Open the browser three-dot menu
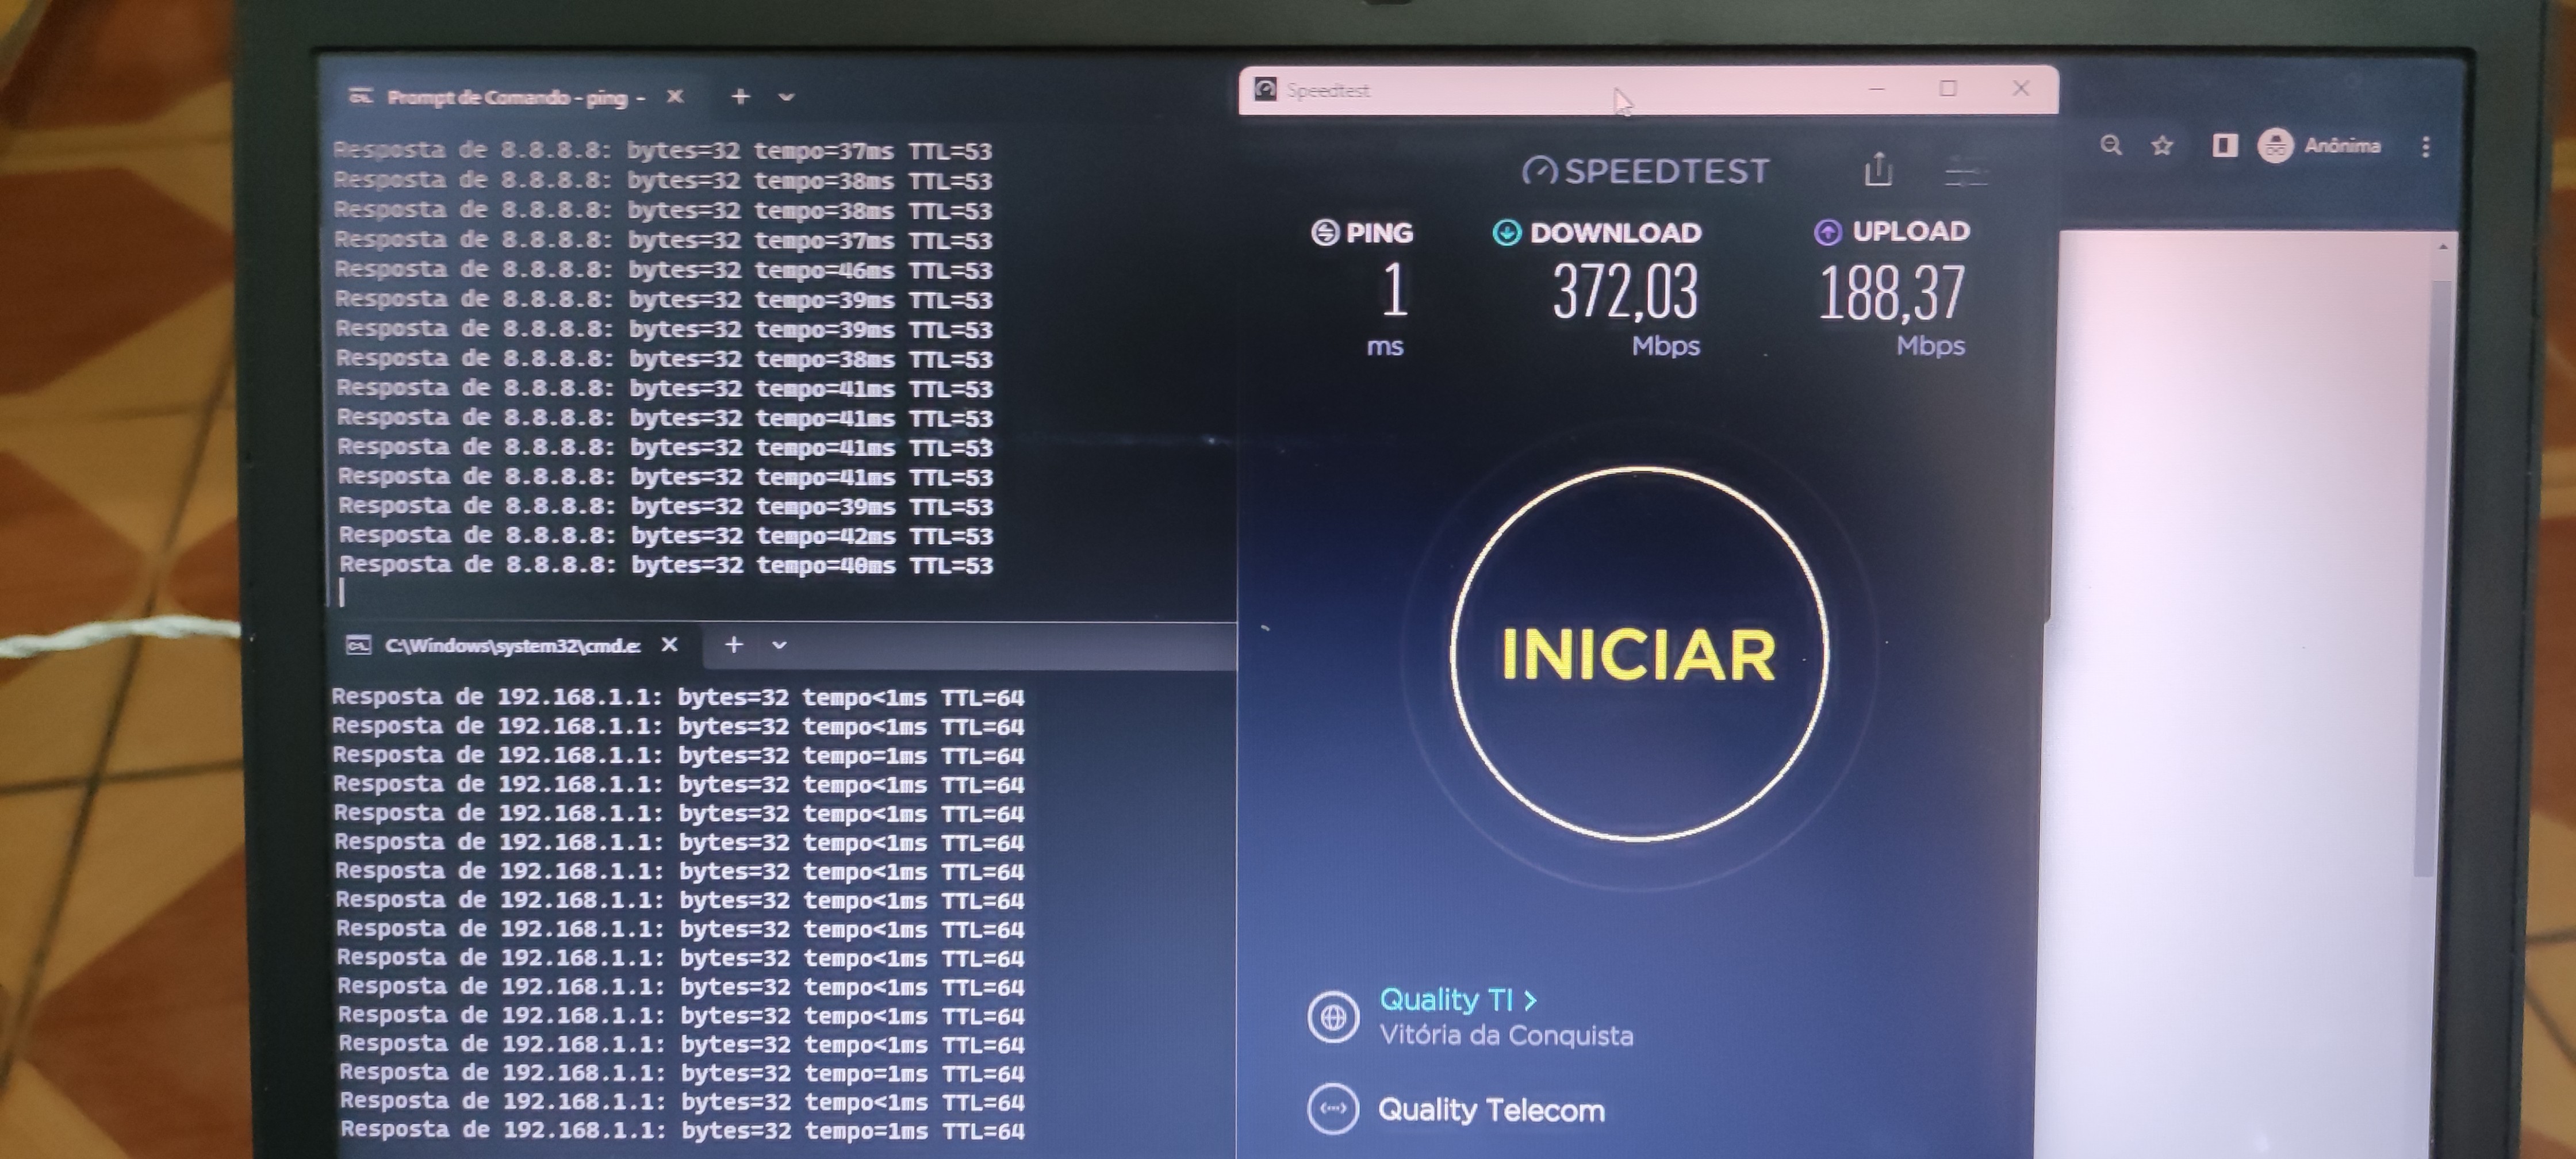The image size is (2576, 1159). point(2425,147)
